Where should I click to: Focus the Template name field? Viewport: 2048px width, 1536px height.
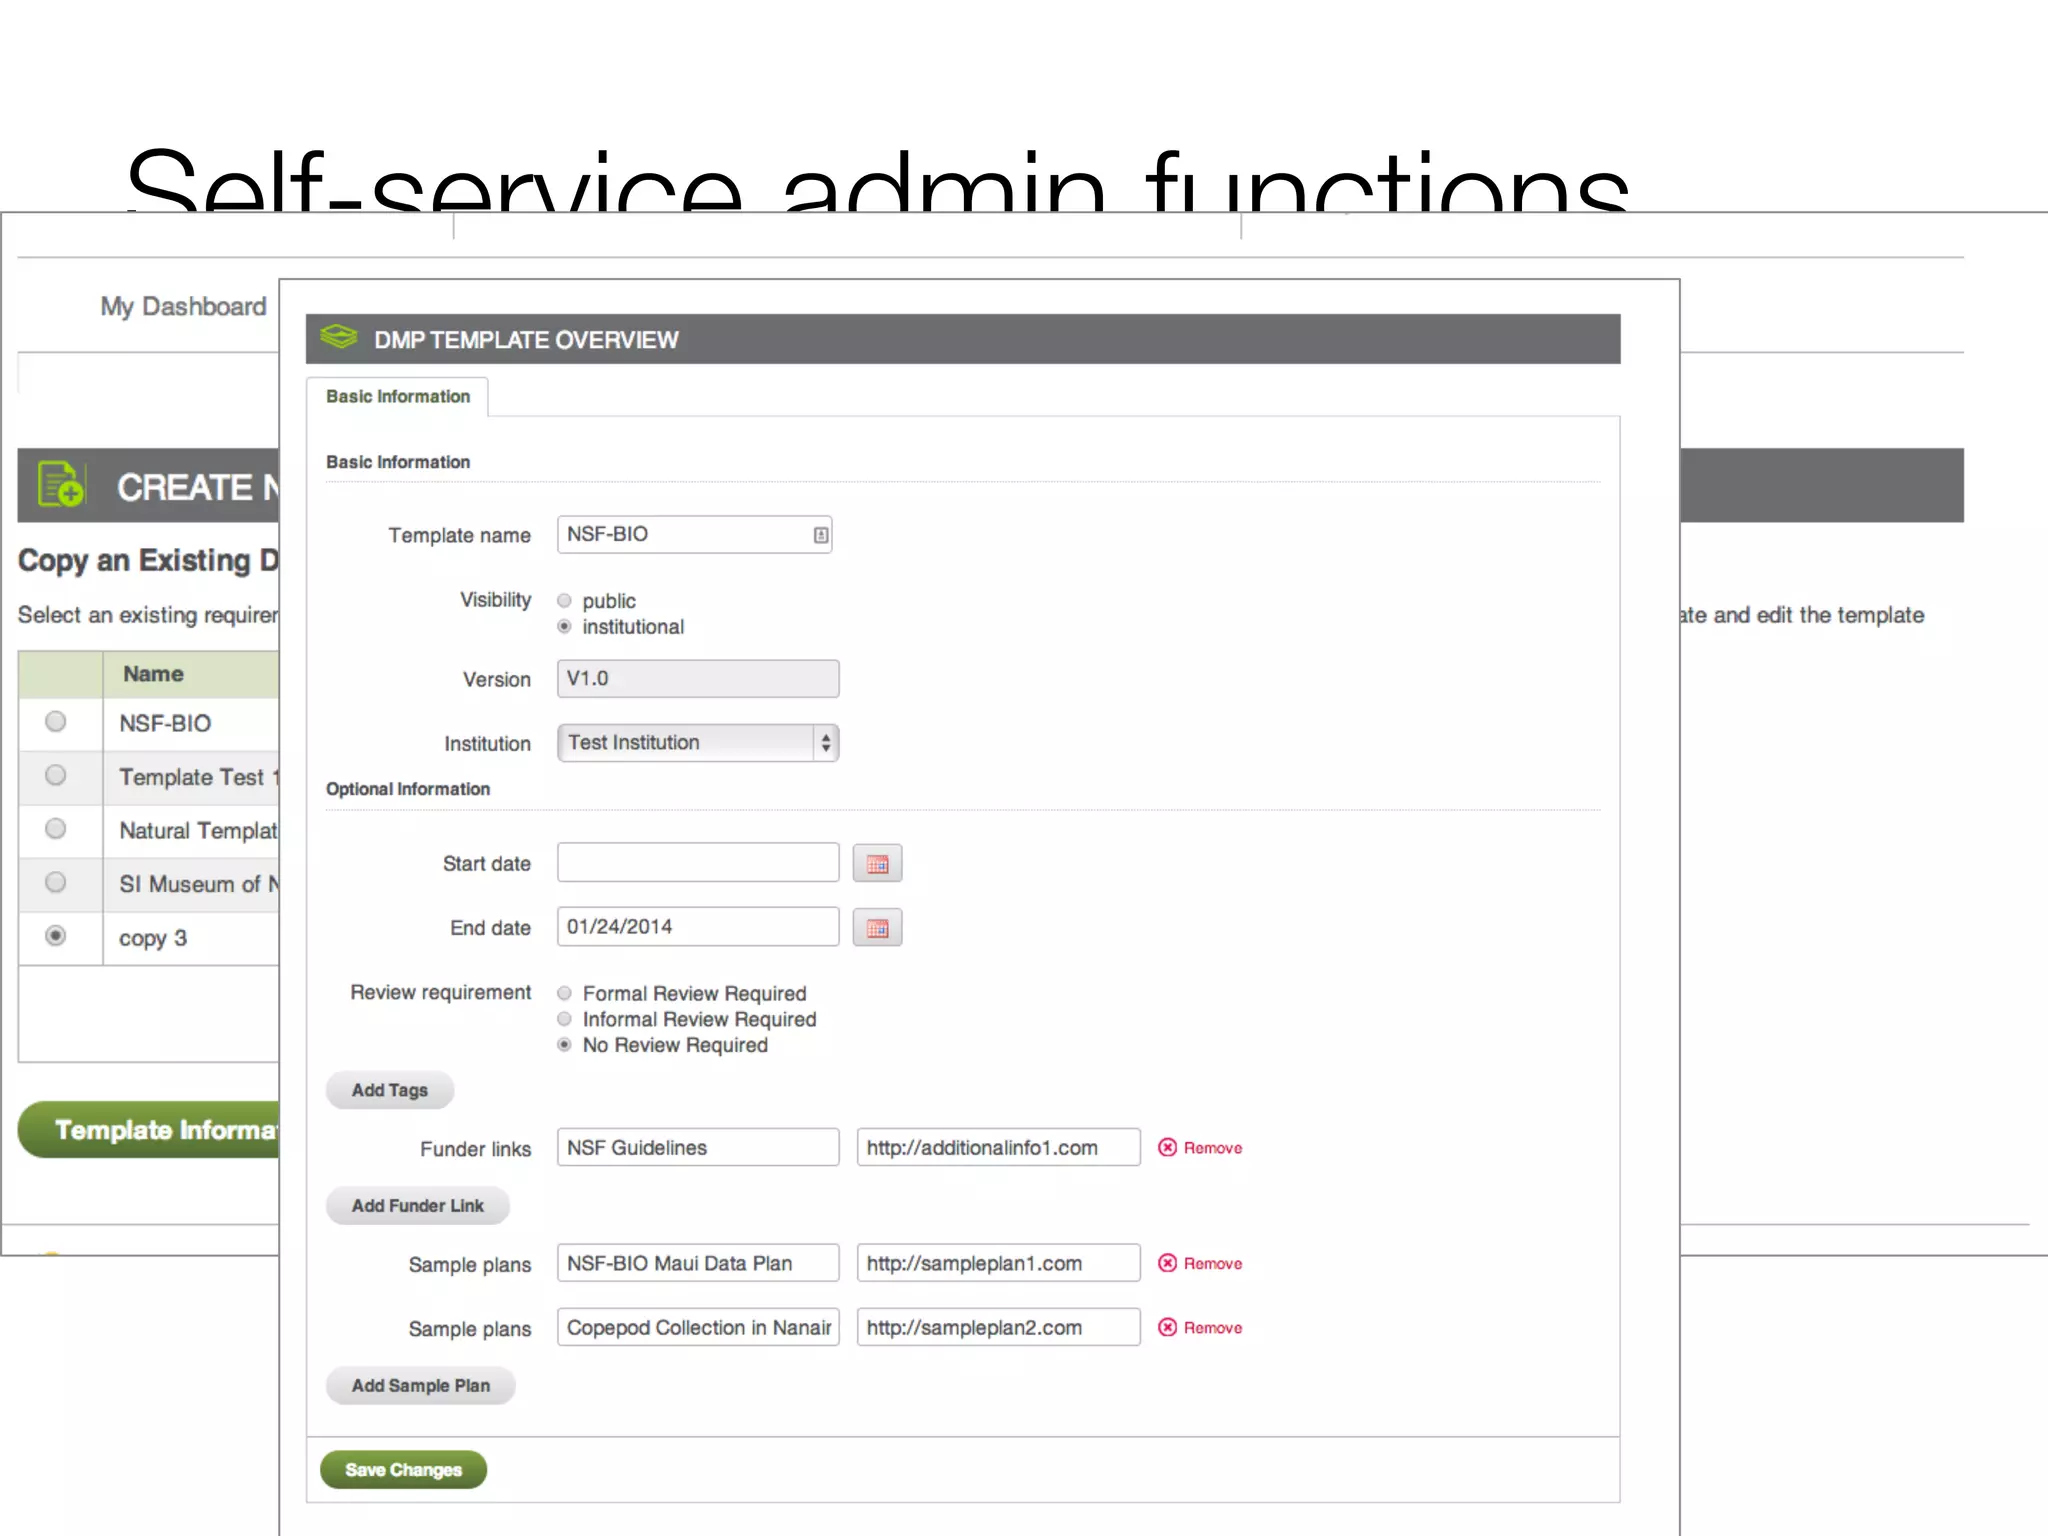coord(694,535)
